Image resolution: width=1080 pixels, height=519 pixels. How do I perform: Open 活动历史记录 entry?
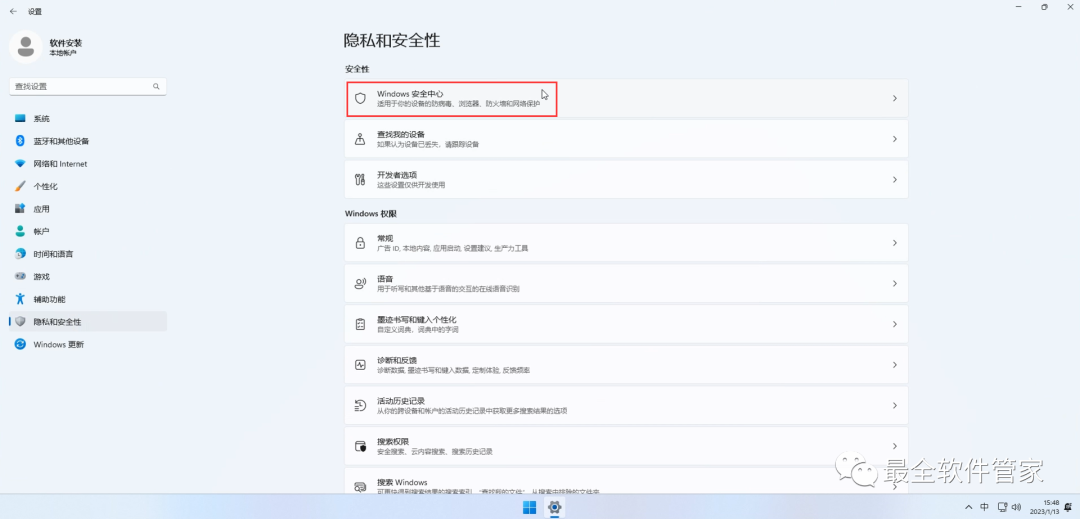626,405
